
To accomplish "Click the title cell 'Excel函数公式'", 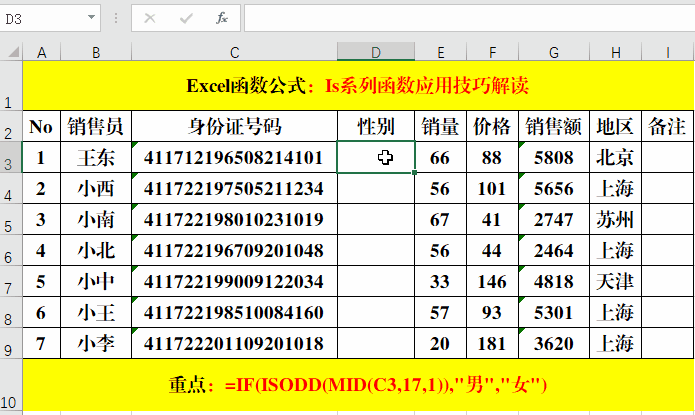I will 358,86.
